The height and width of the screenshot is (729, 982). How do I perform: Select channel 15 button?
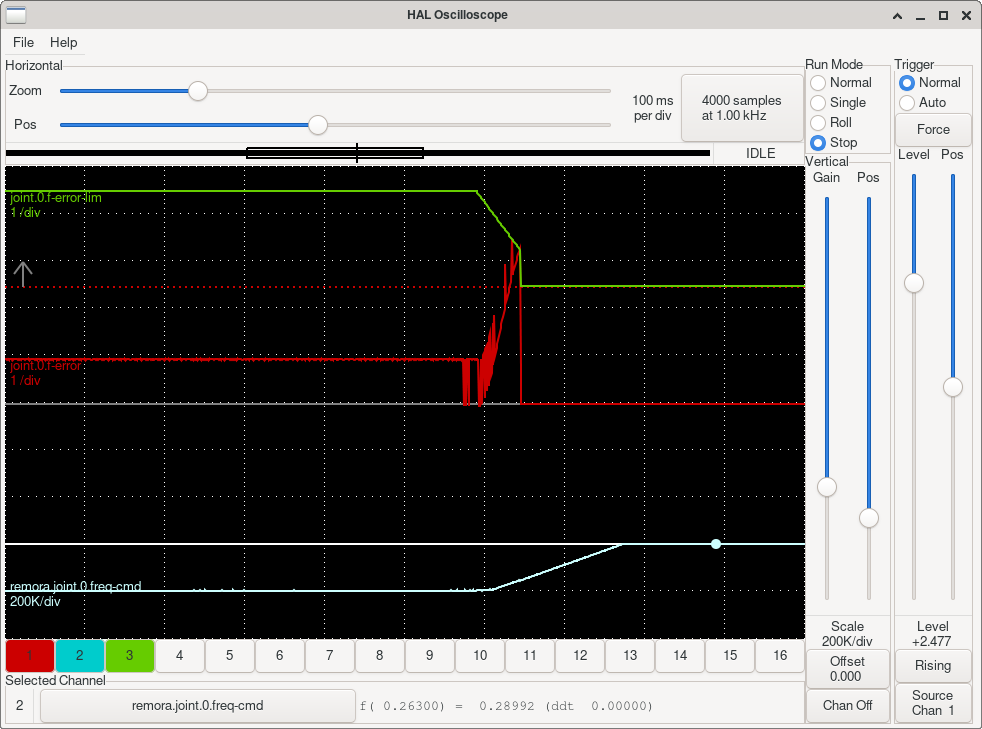click(x=730, y=656)
